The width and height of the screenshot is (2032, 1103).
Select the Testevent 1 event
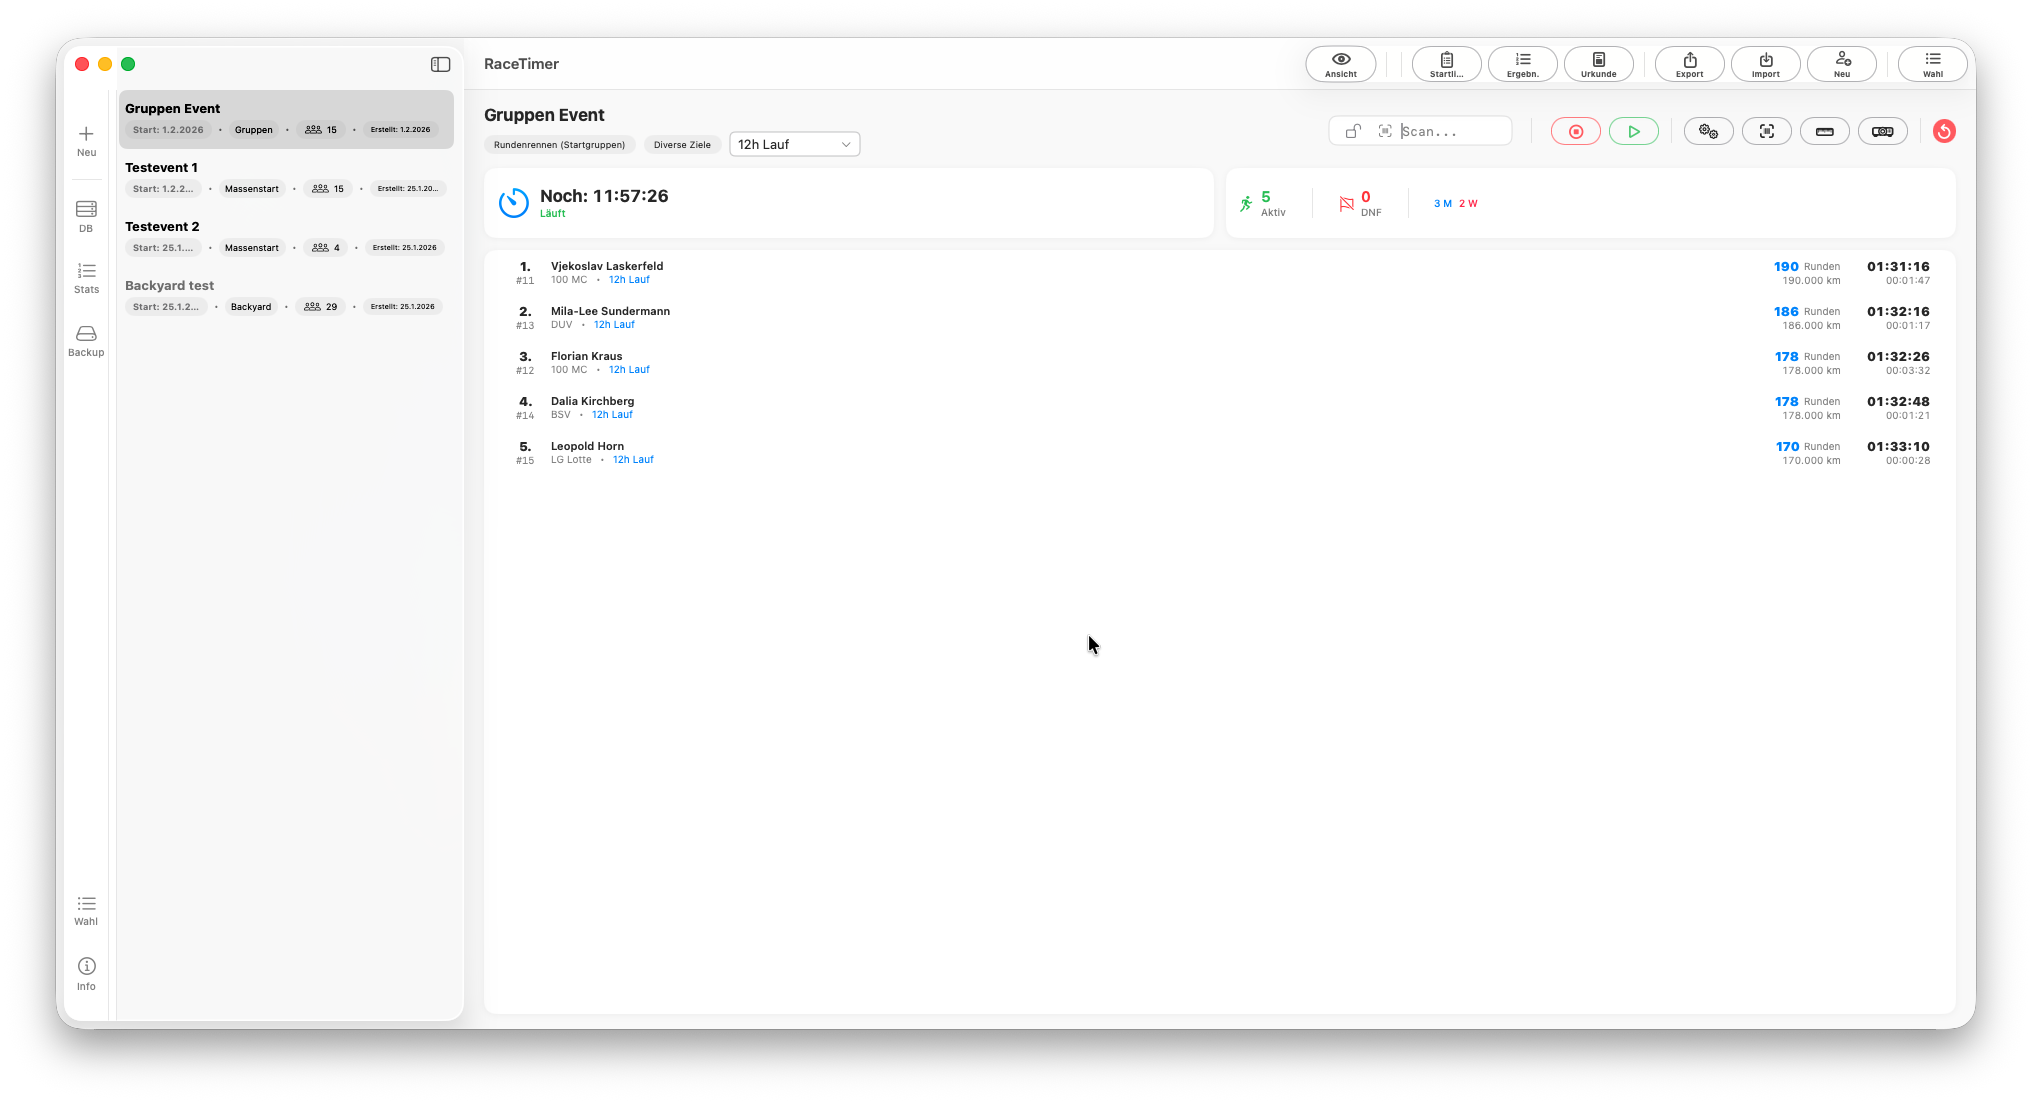click(286, 178)
